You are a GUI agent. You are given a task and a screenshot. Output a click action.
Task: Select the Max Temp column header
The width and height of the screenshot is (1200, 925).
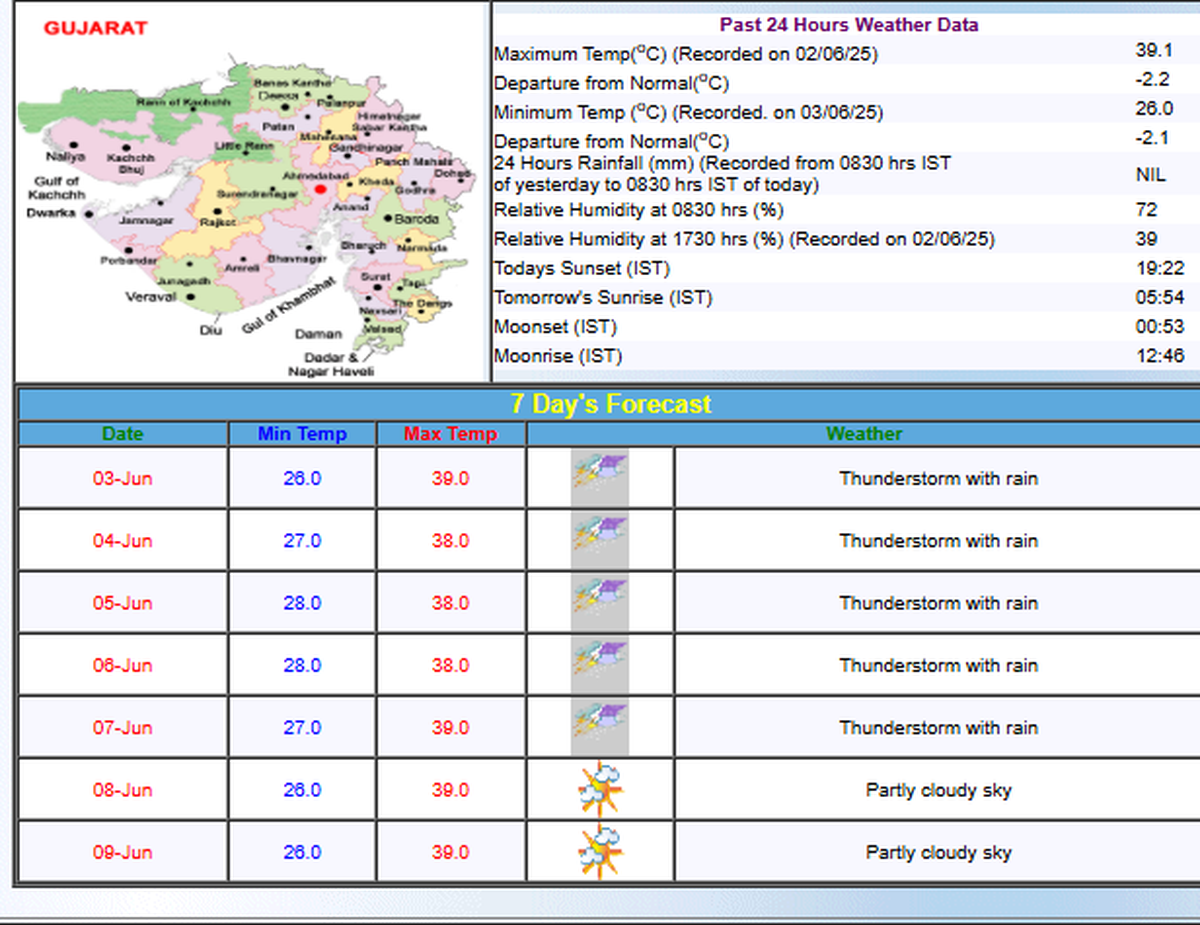pos(450,434)
